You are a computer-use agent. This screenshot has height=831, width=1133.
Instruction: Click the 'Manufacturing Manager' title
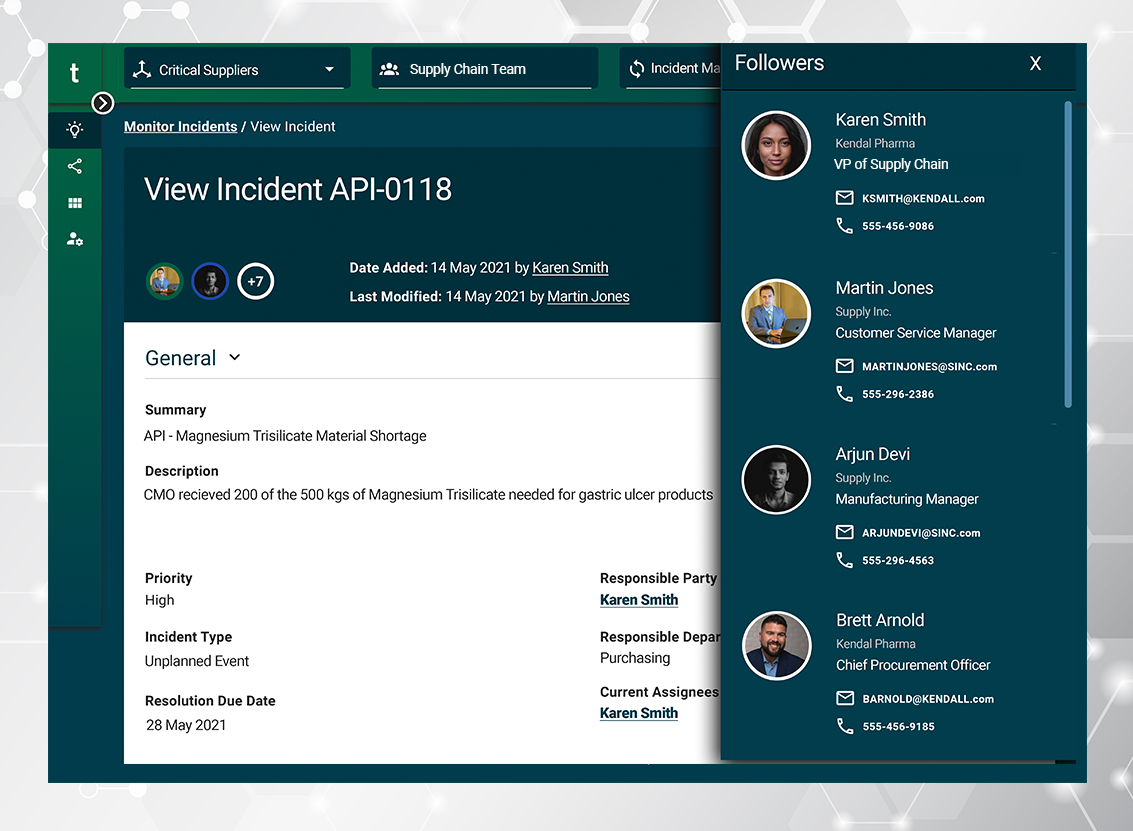click(907, 499)
